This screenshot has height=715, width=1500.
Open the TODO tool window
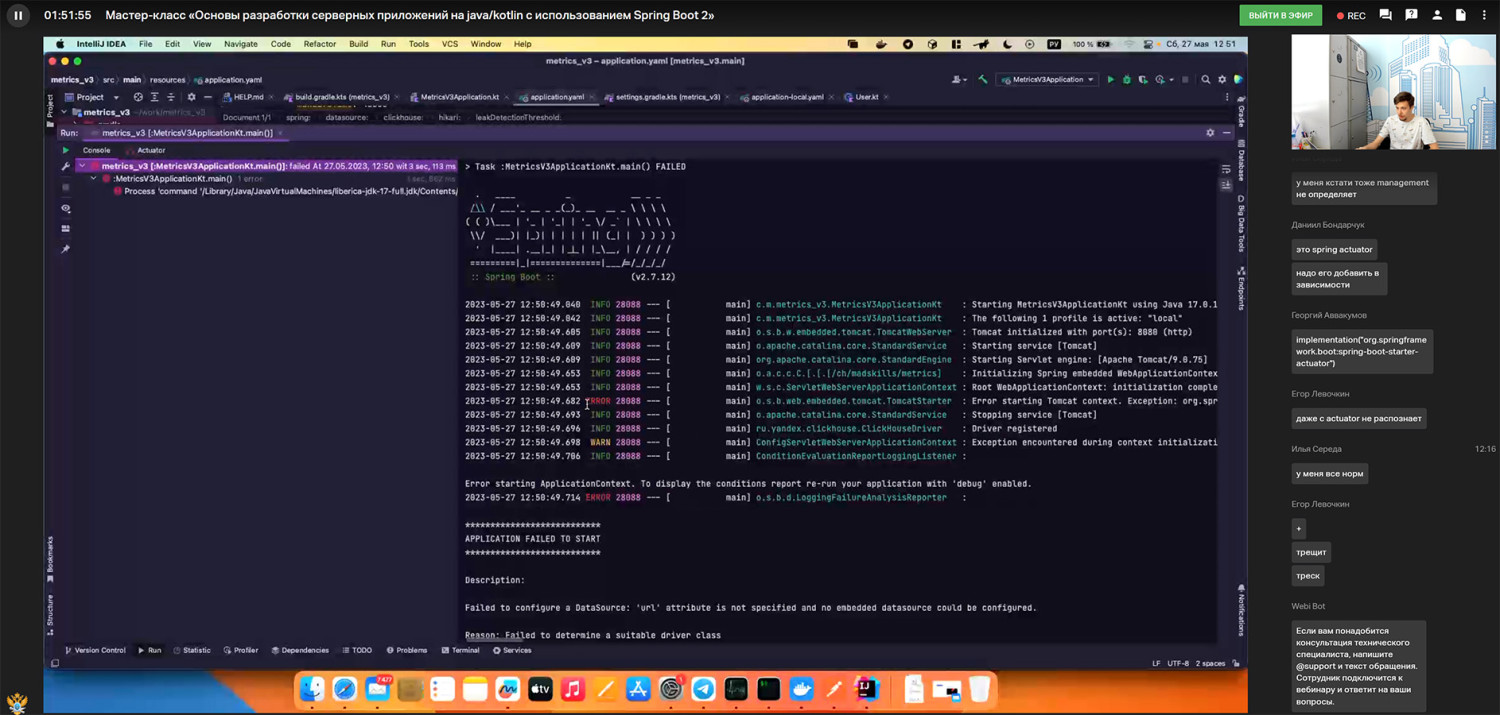click(x=357, y=650)
